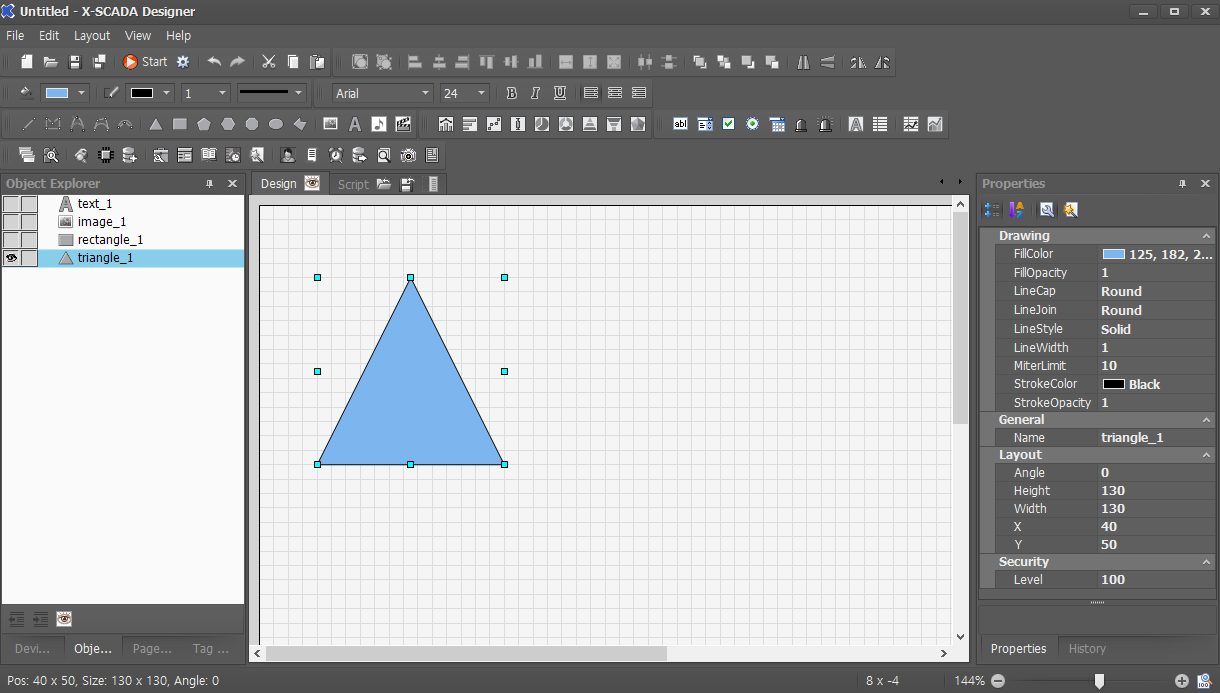Undo the last action
This screenshot has width=1220, height=693.
(214, 62)
